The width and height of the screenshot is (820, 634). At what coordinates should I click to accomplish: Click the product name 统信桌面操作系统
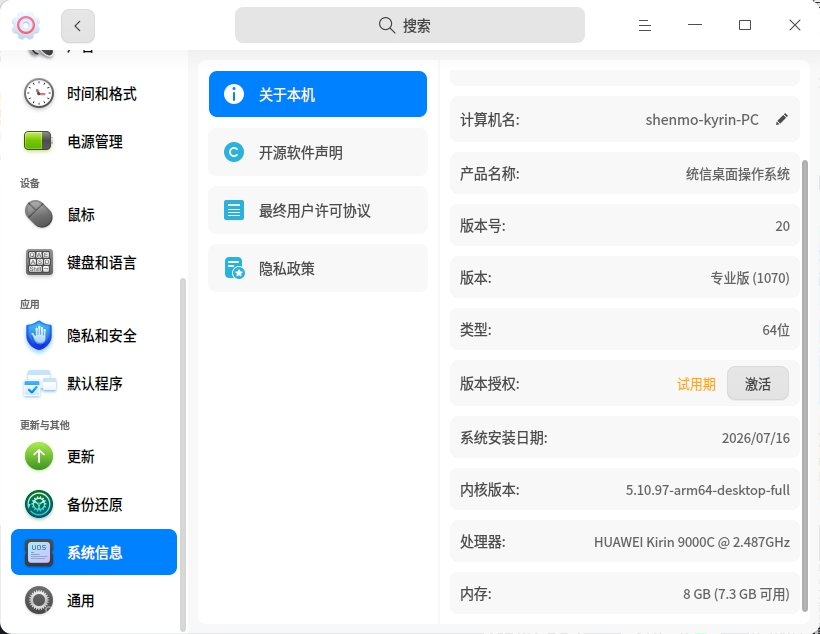pyautogui.click(x=737, y=174)
